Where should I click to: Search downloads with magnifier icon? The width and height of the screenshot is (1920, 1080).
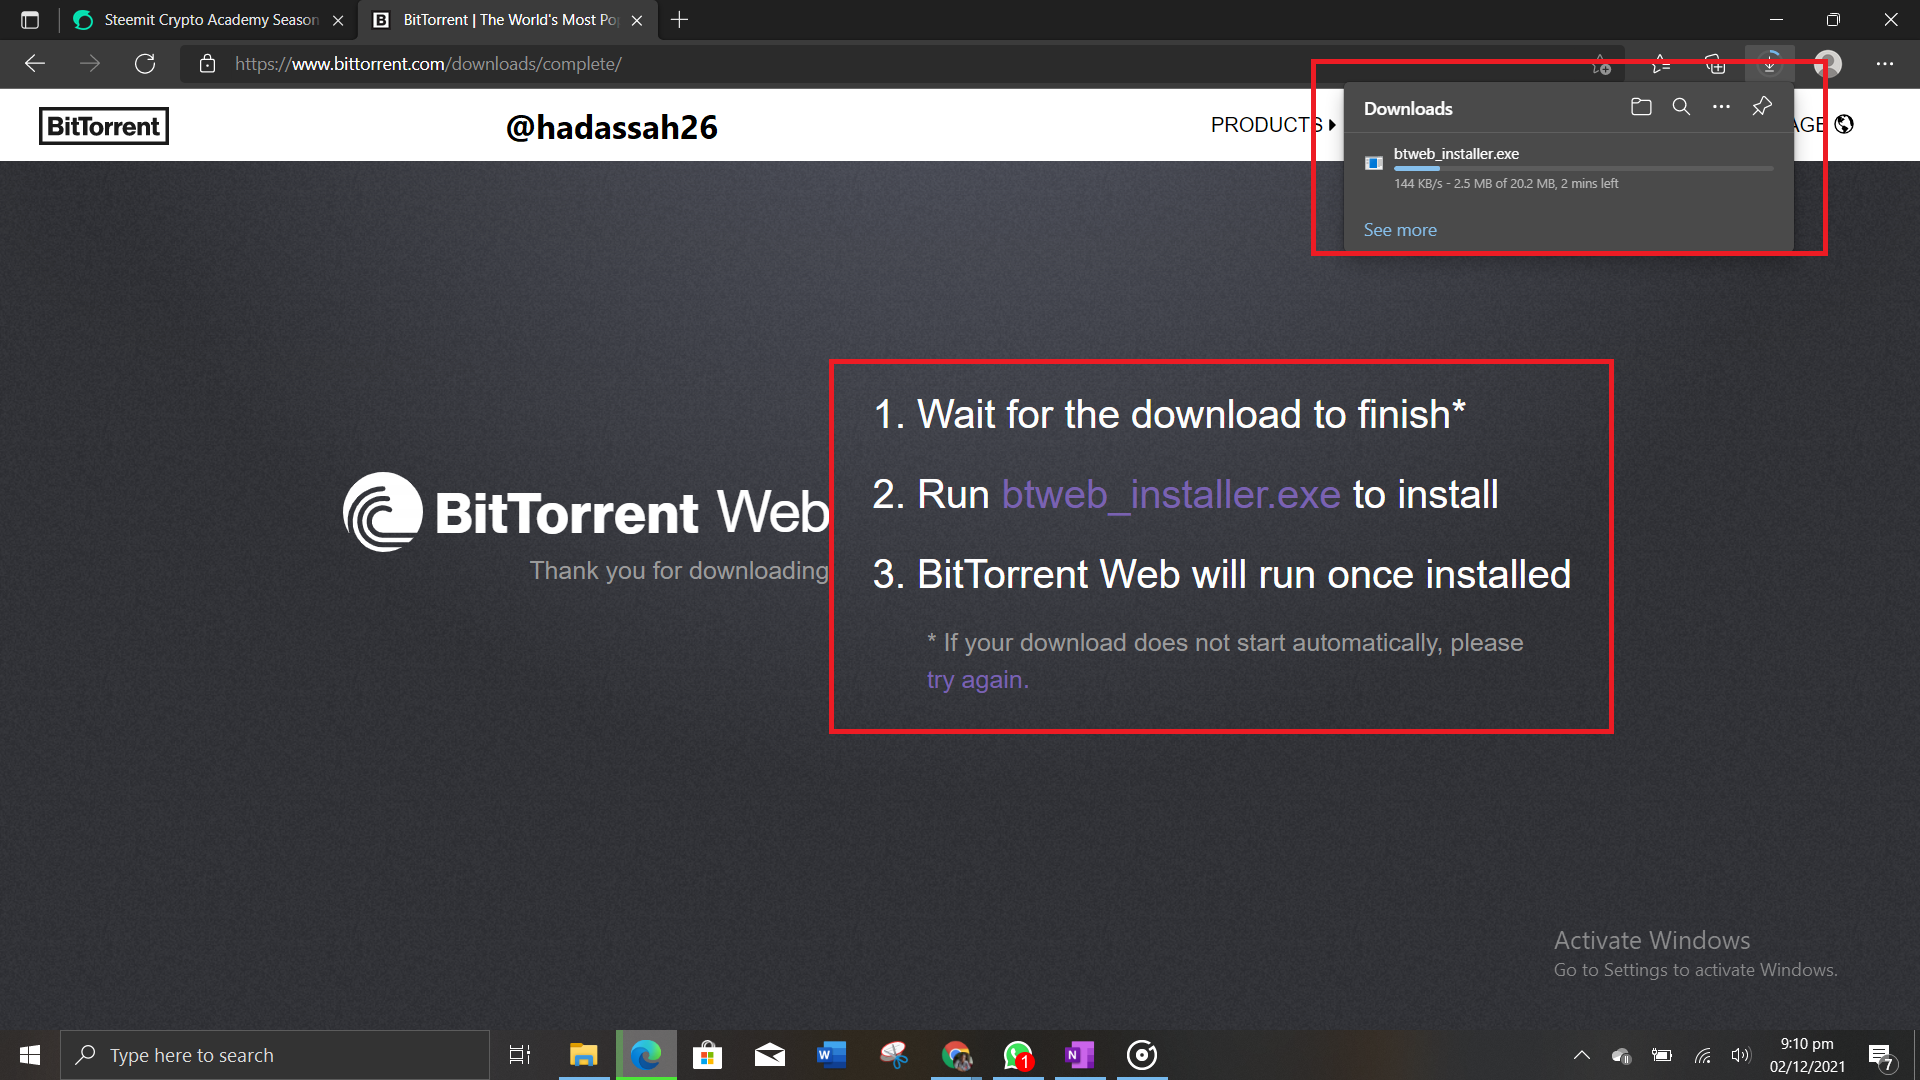pyautogui.click(x=1681, y=107)
